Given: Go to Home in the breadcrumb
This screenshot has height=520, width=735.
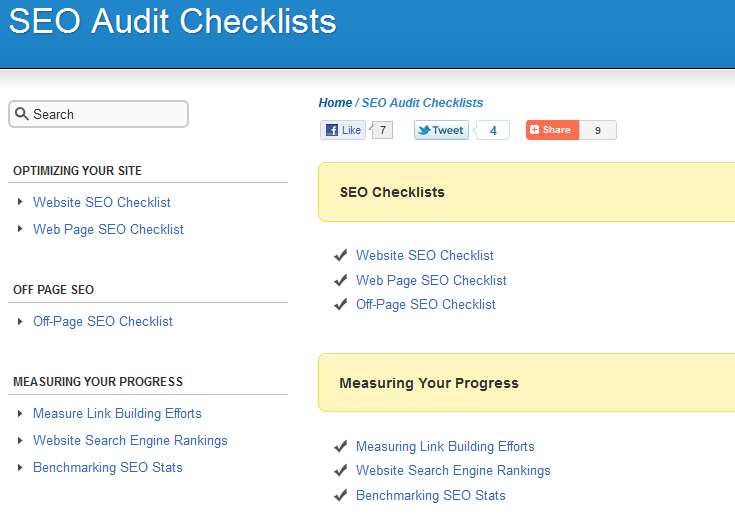Looking at the screenshot, I should point(335,103).
